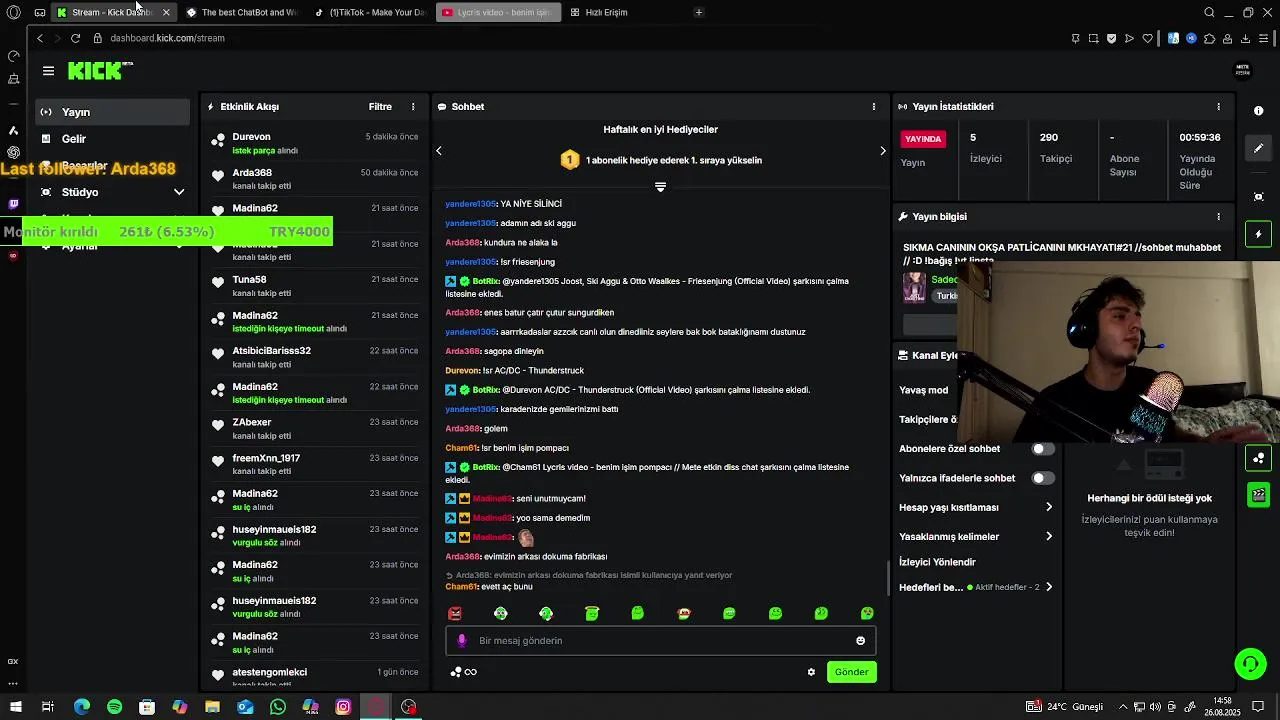Click the KICK logo
The width and height of the screenshot is (1280, 720).
coord(100,70)
